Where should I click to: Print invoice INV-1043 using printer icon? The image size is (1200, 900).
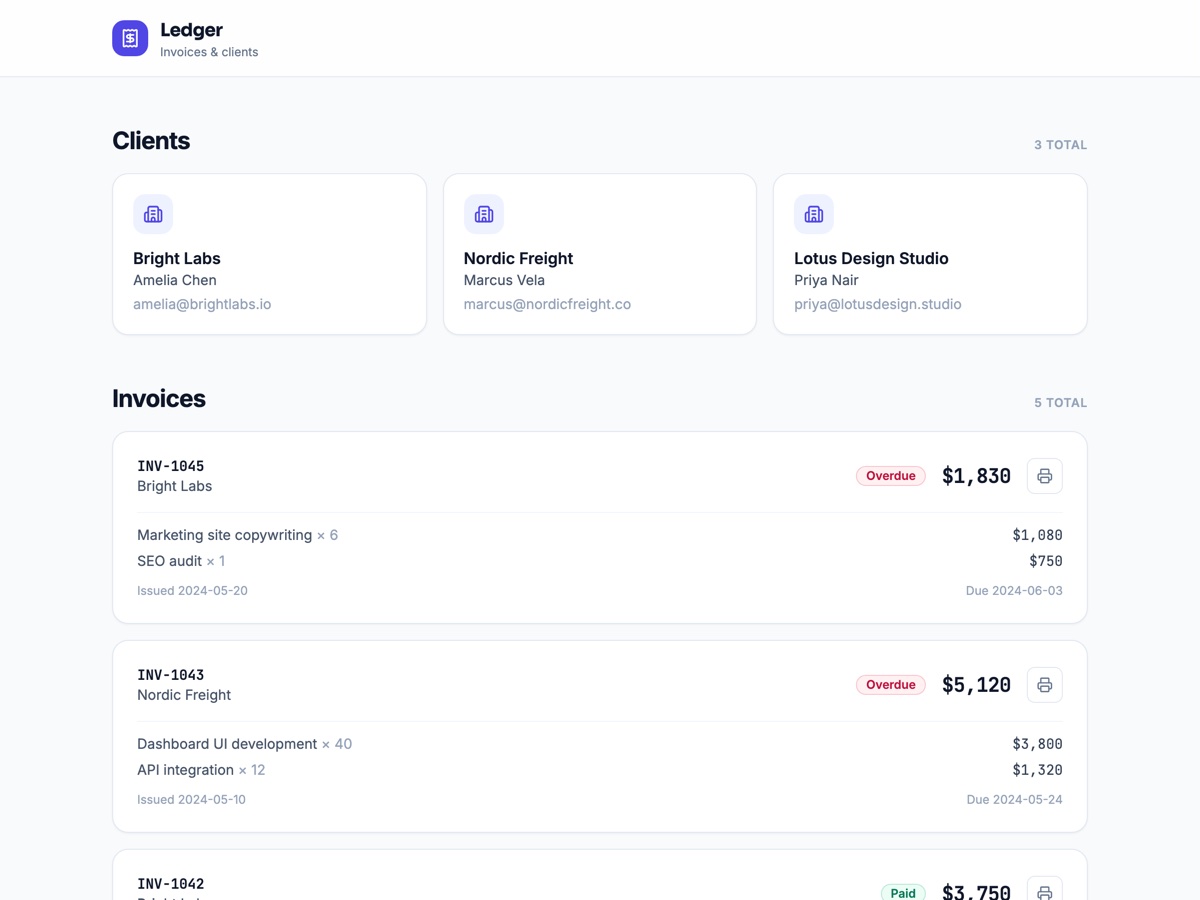1044,685
